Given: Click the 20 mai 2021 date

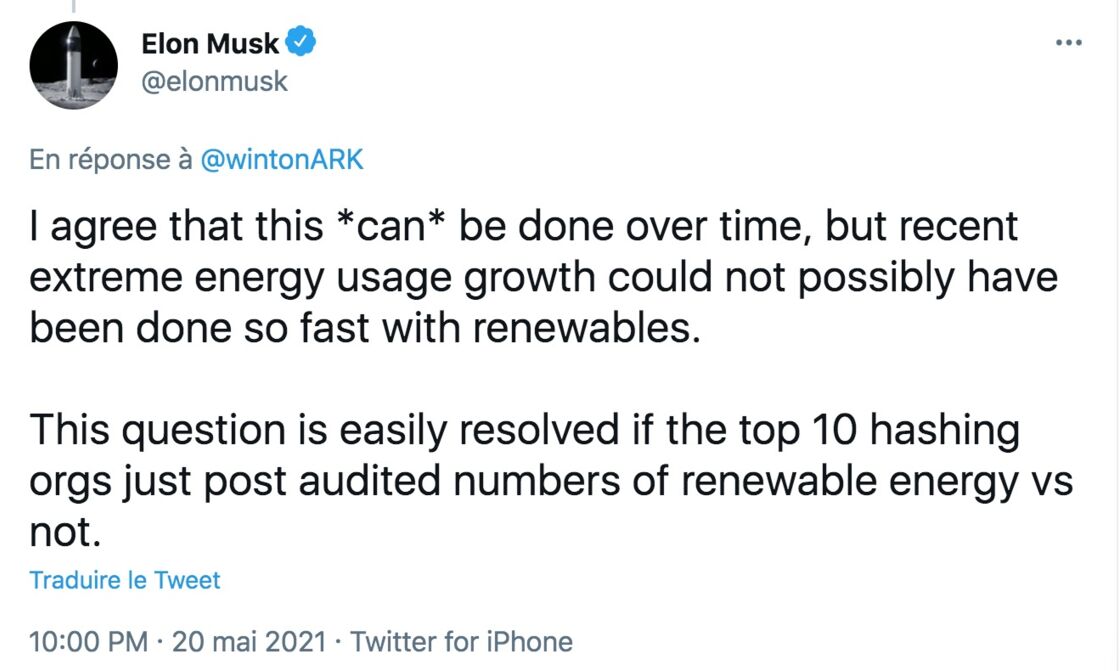Looking at the screenshot, I should click(249, 642).
